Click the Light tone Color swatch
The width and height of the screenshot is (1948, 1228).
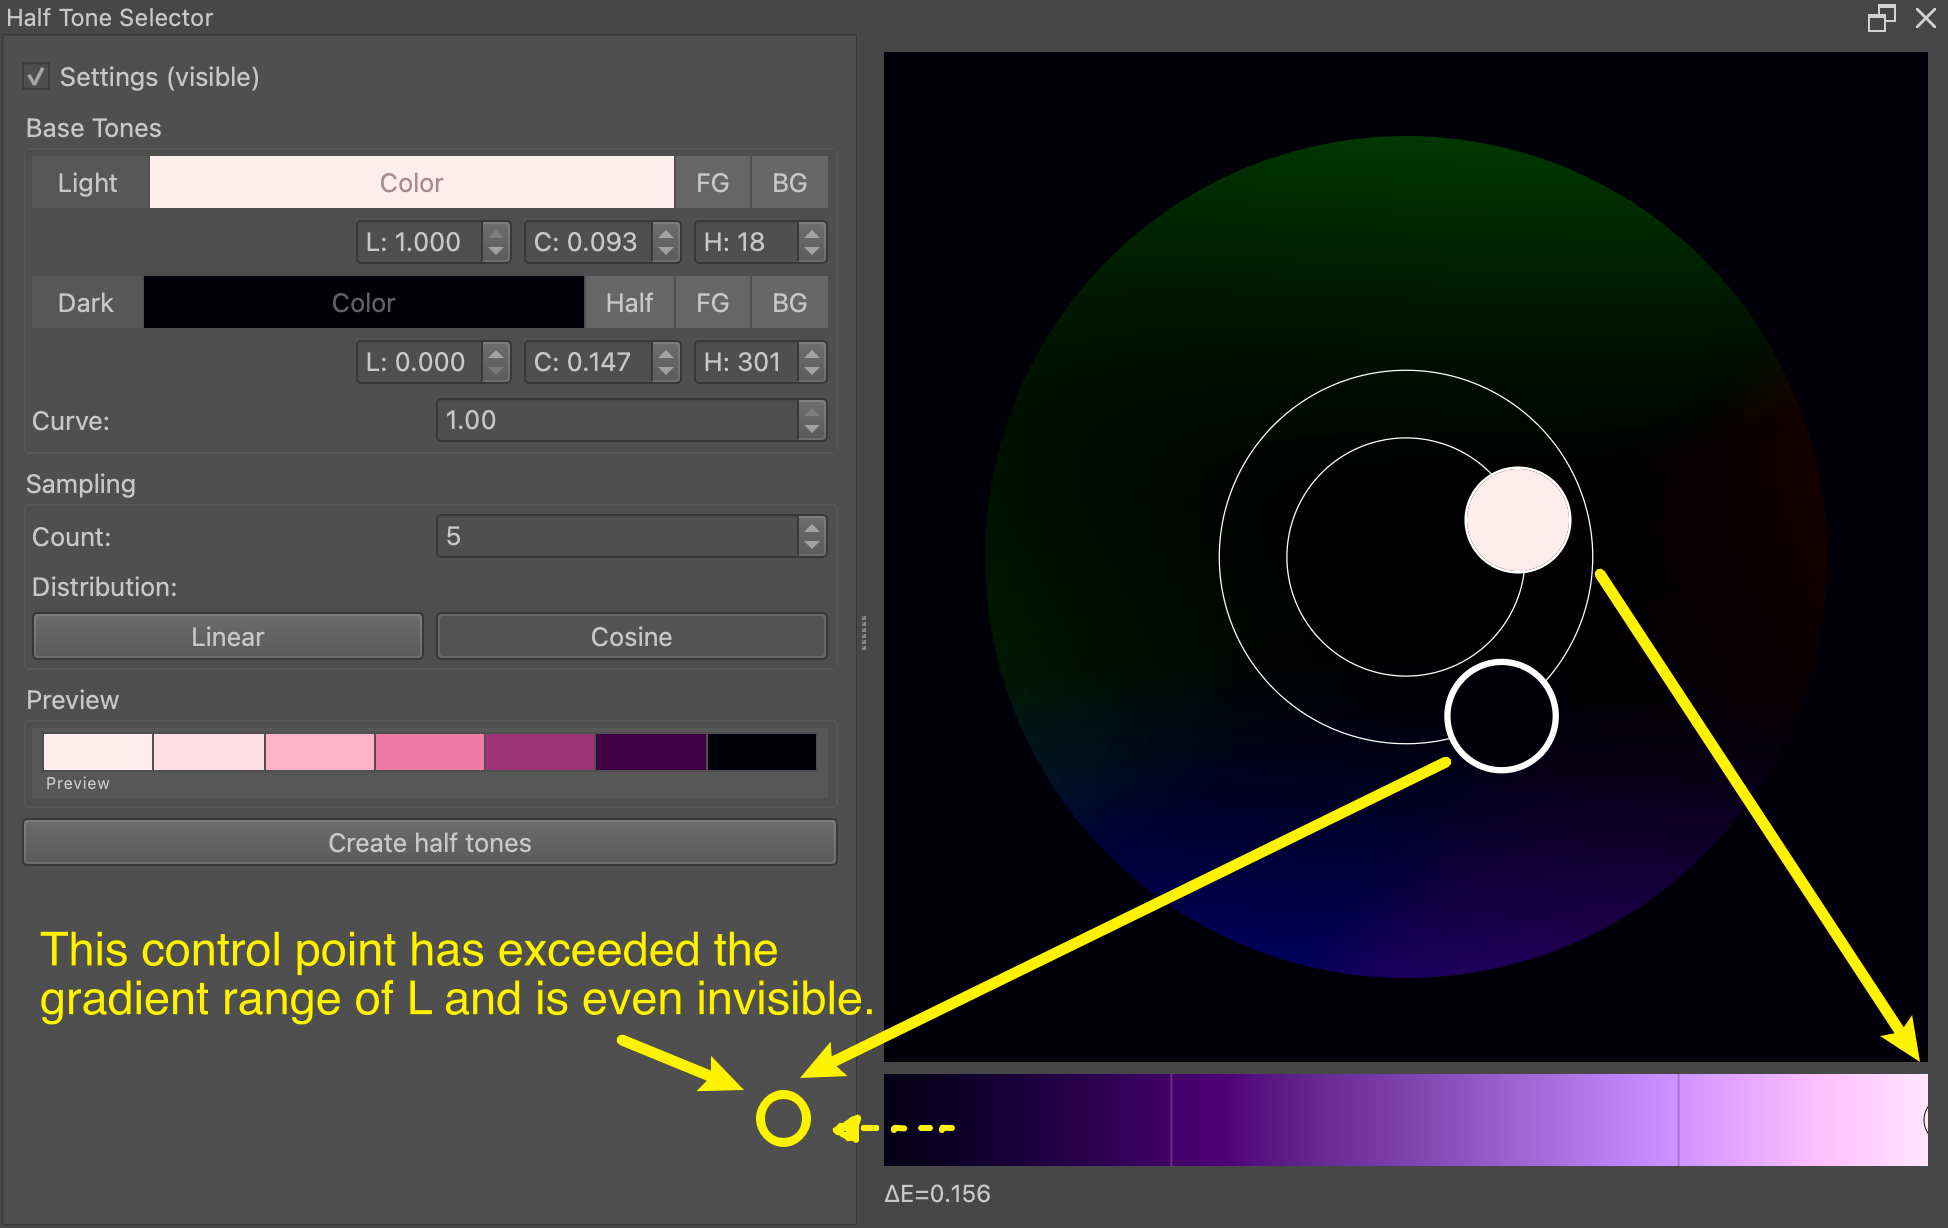(411, 183)
